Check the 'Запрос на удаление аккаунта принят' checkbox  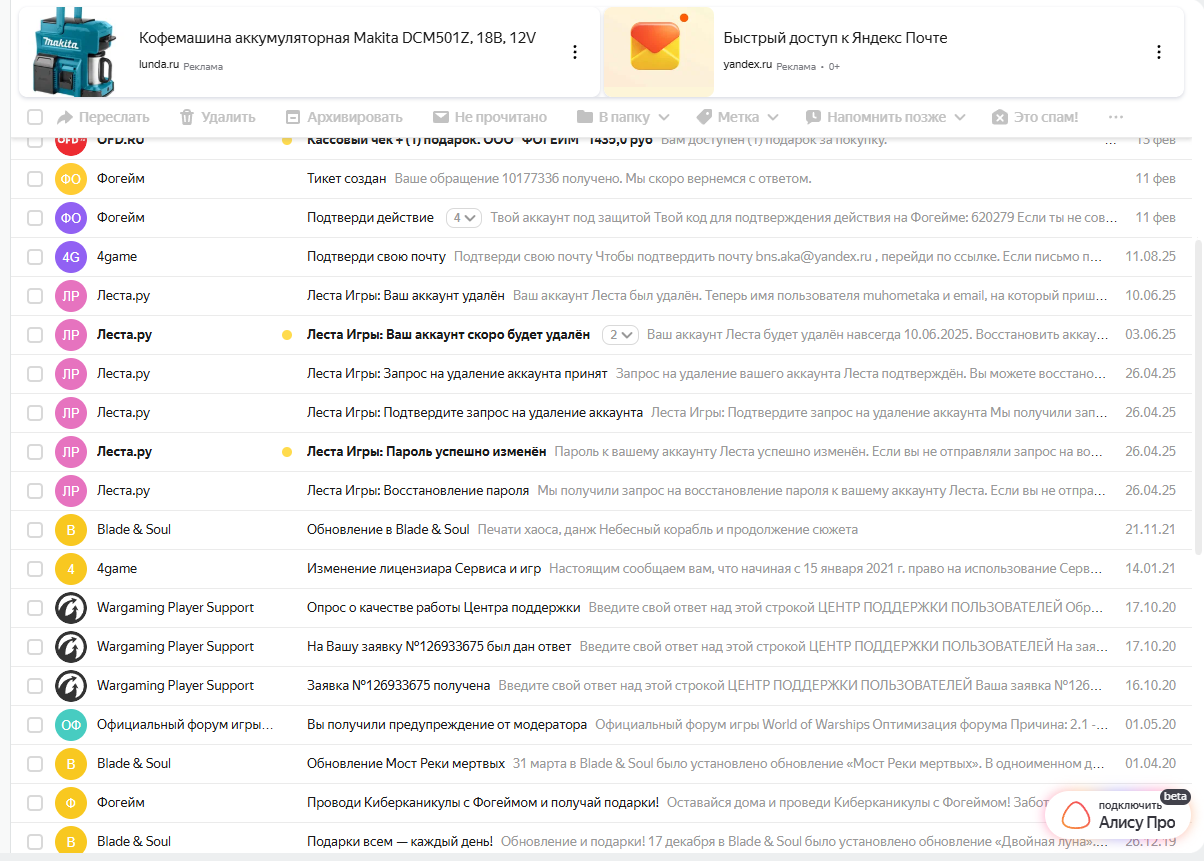[x=35, y=374]
